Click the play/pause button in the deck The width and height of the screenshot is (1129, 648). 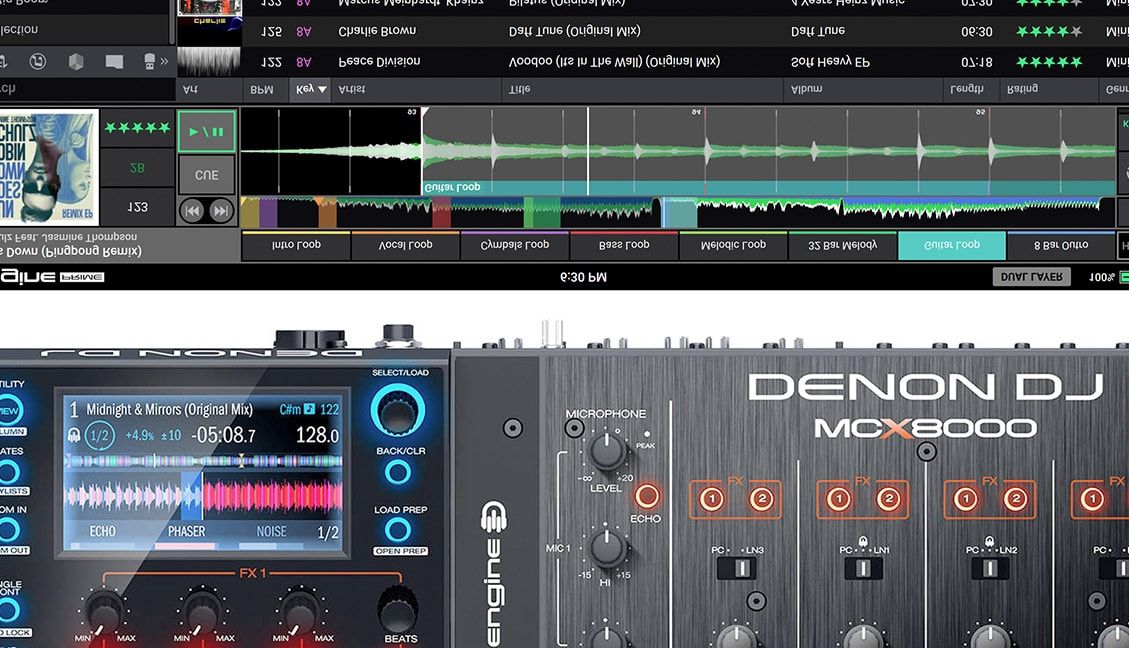click(x=207, y=132)
